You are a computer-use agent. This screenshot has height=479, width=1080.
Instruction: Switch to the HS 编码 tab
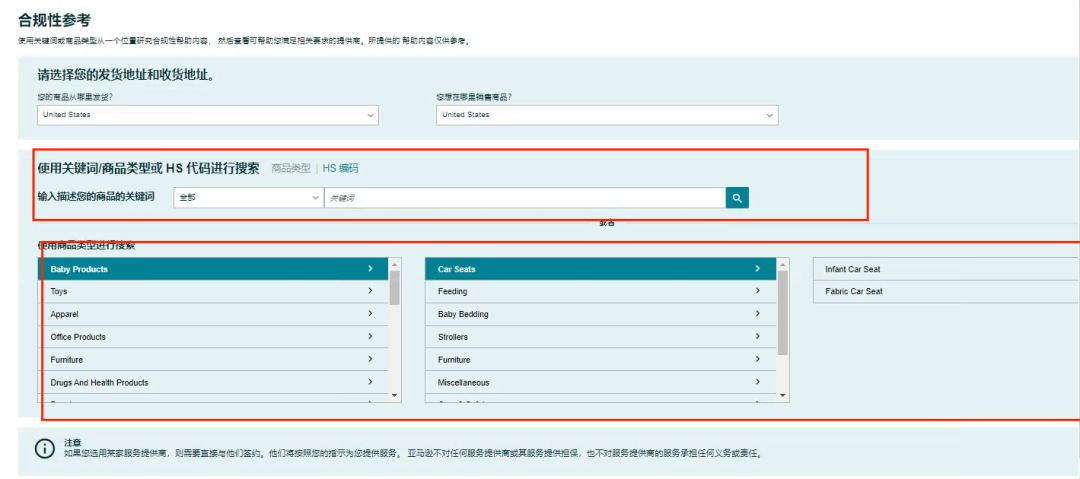[340, 168]
